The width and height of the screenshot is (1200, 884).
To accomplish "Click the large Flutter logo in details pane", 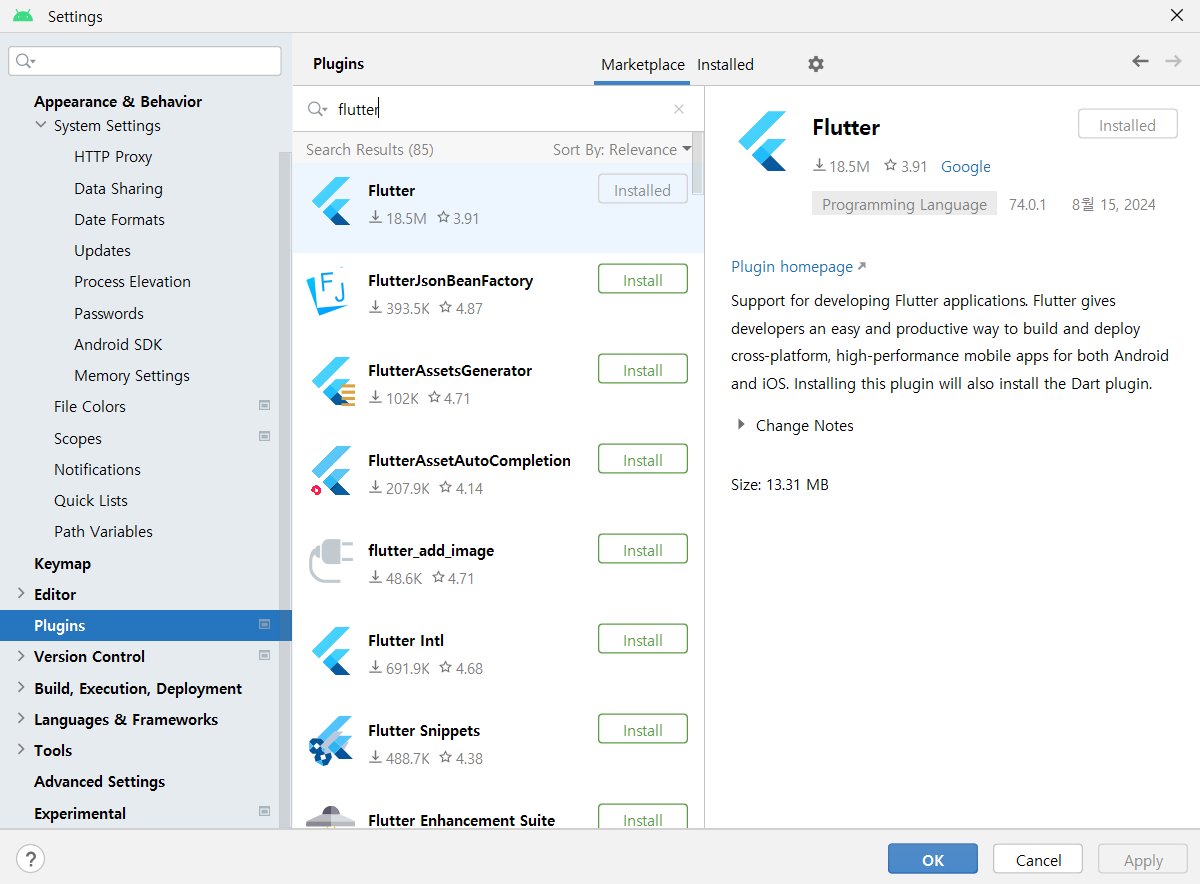I will [763, 143].
